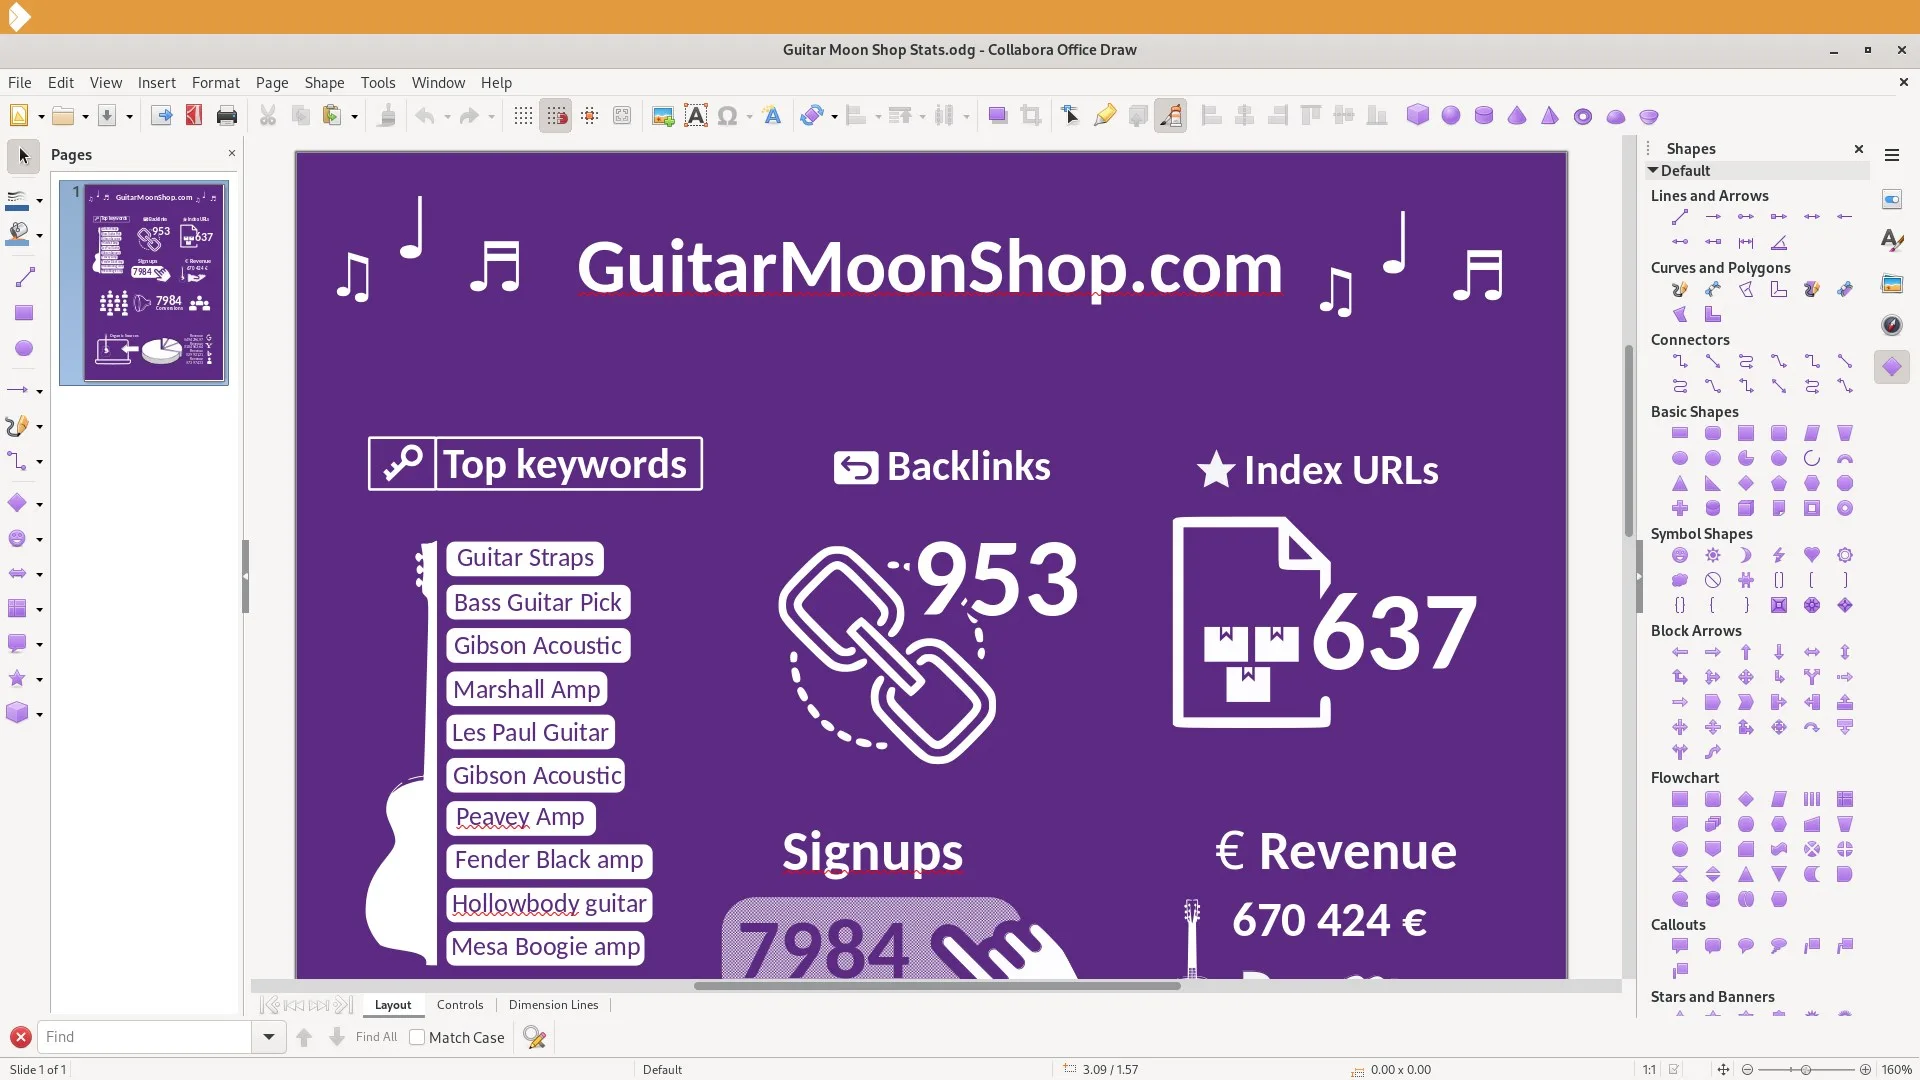
Task: Select the Ellipse tool in left toolbar
Action: pos(24,348)
